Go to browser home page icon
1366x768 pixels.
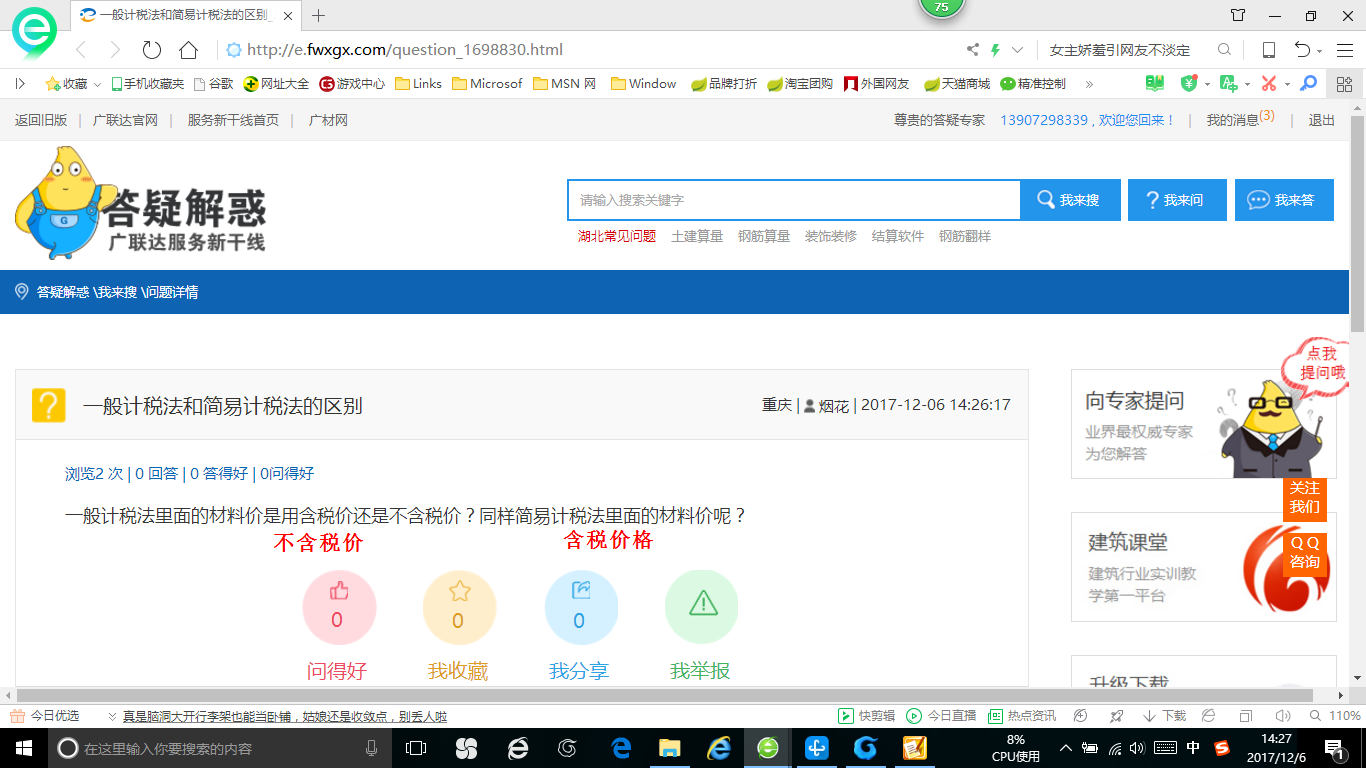point(188,50)
